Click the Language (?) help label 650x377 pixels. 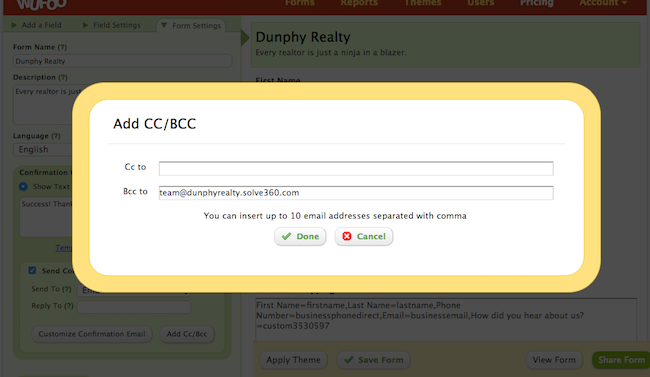pyautogui.click(x=36, y=136)
